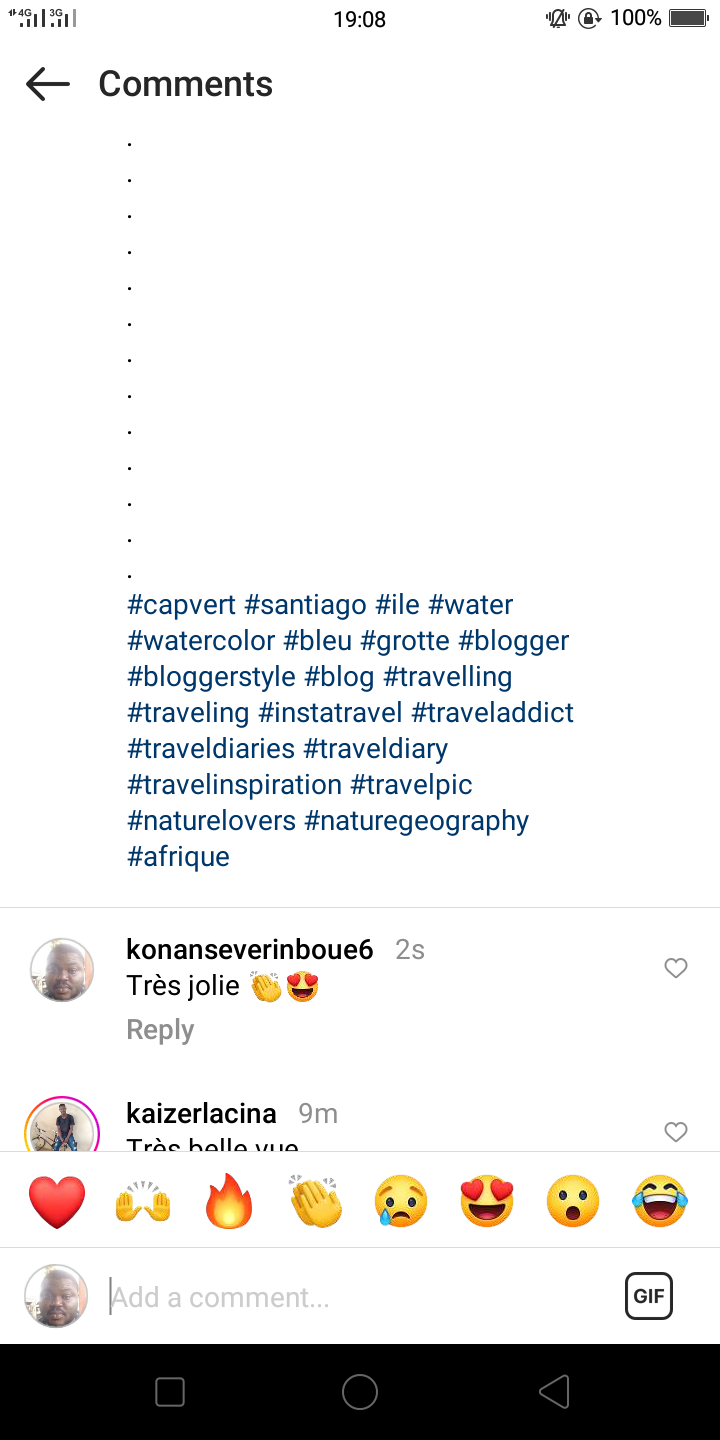Insert the red heart emoji reaction
The width and height of the screenshot is (720, 1440).
click(x=57, y=1201)
